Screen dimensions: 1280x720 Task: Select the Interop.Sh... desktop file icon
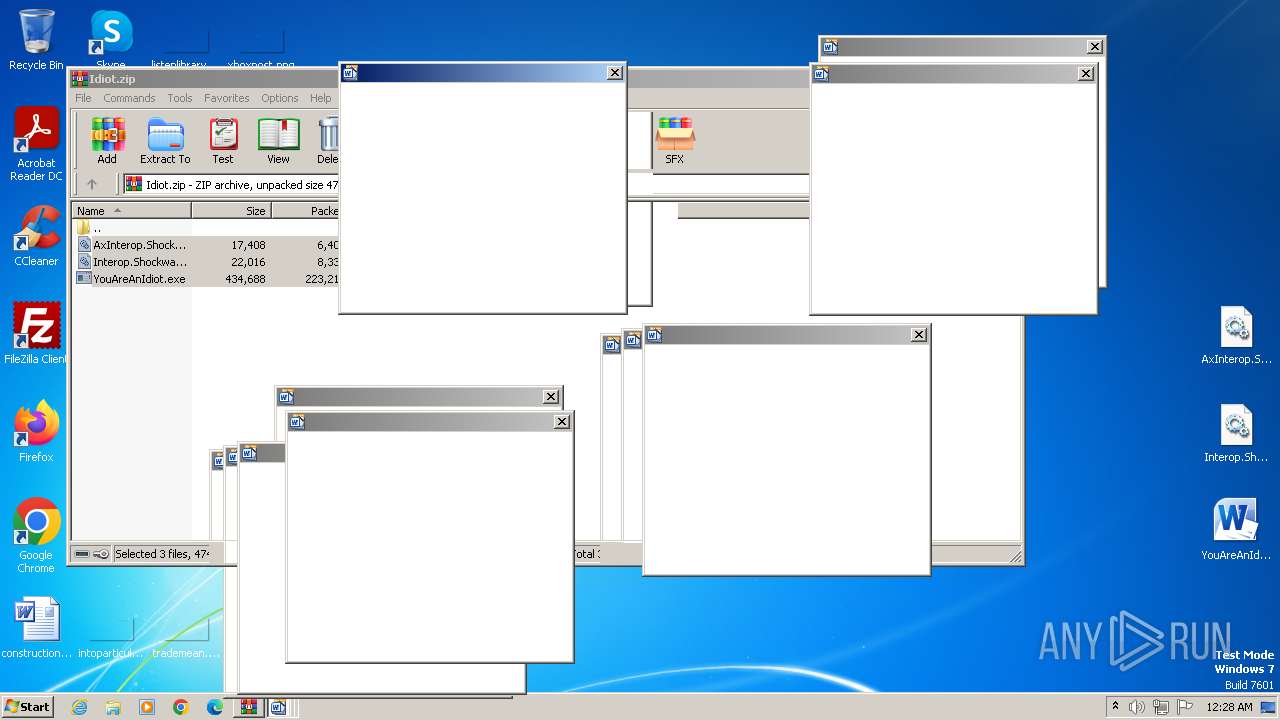1236,434
